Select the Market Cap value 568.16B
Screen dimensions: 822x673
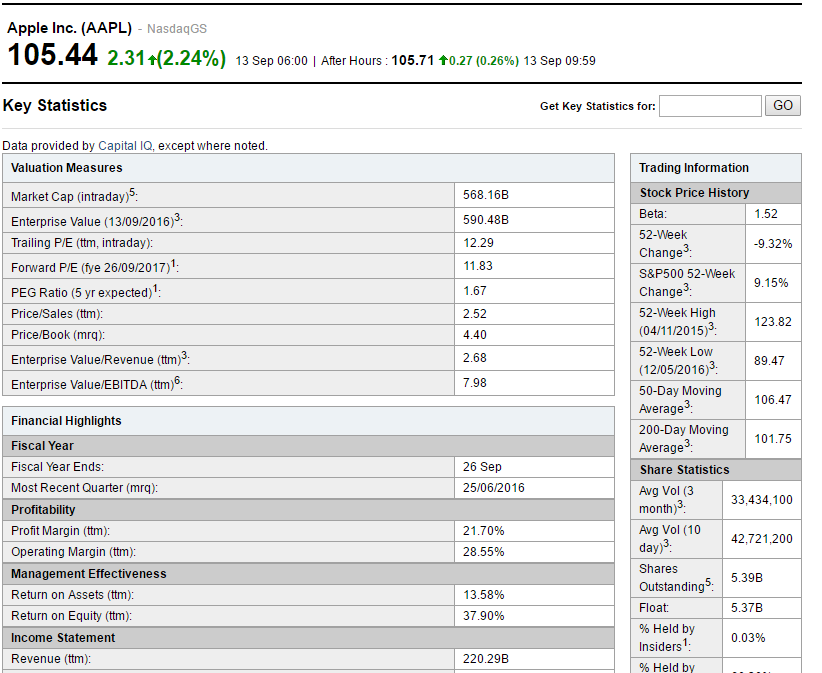pyautogui.click(x=485, y=195)
